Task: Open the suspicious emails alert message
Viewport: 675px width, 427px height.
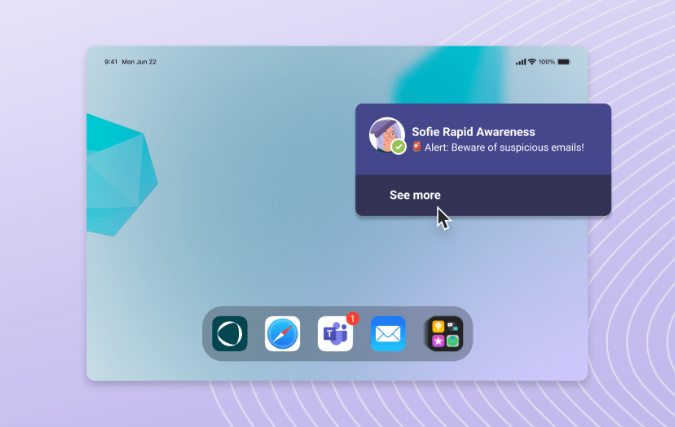Action: (x=504, y=148)
